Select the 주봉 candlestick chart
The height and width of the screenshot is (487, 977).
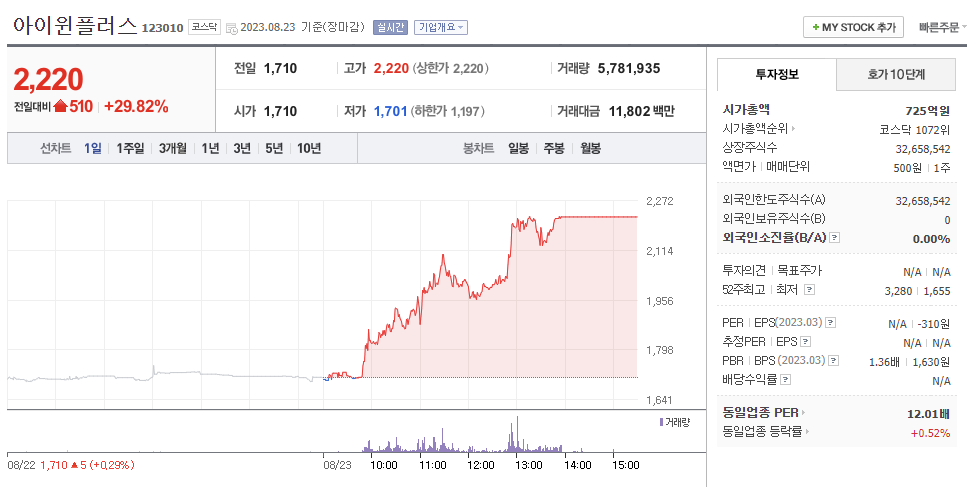pyautogui.click(x=554, y=148)
